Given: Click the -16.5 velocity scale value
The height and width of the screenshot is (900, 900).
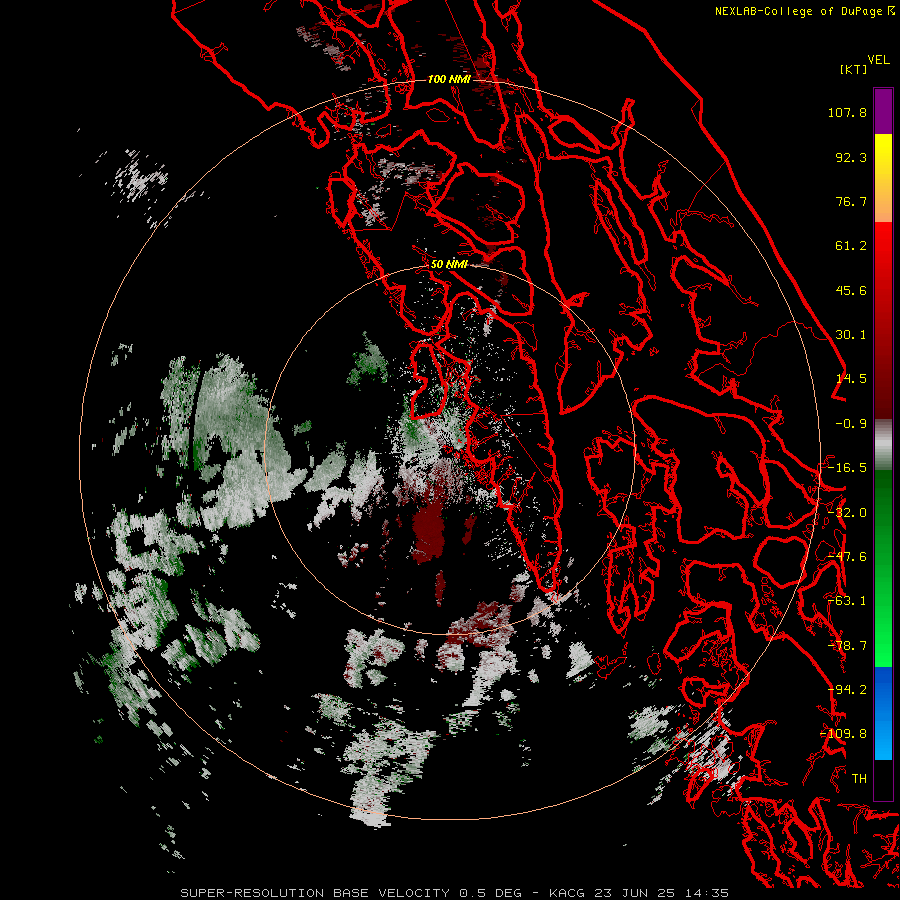Looking at the screenshot, I should [x=847, y=468].
